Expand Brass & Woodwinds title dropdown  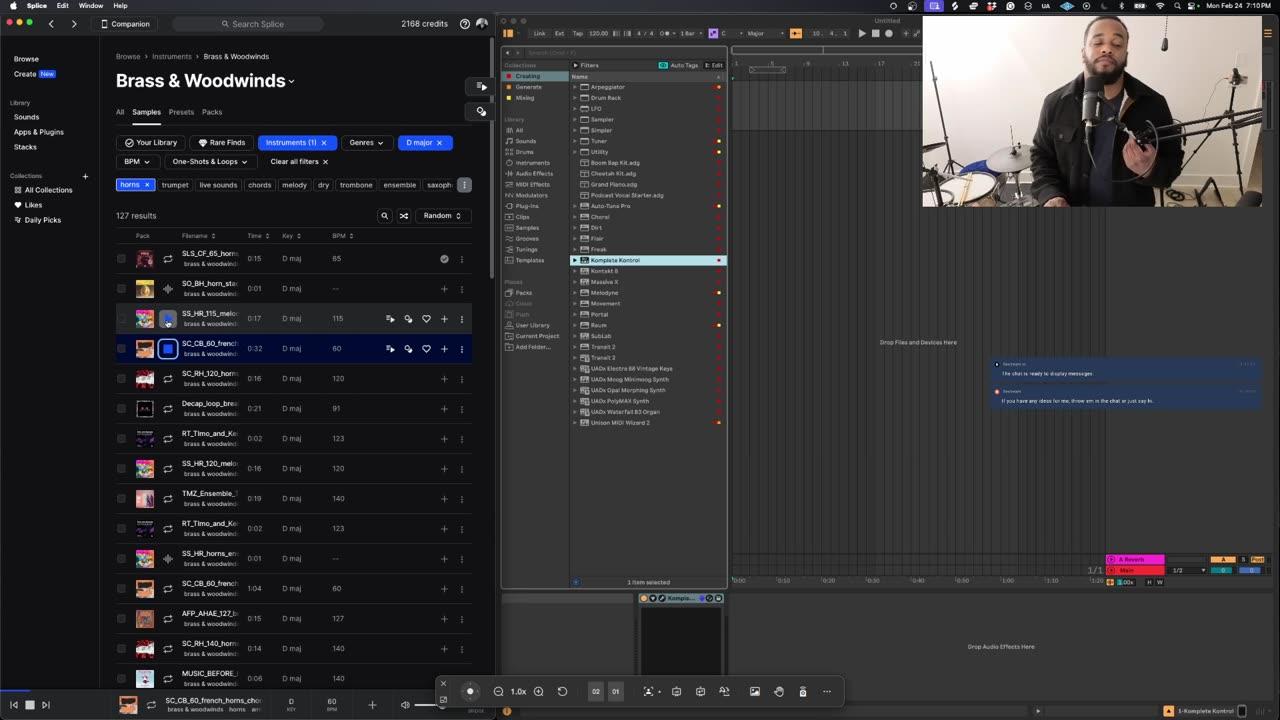[291, 82]
